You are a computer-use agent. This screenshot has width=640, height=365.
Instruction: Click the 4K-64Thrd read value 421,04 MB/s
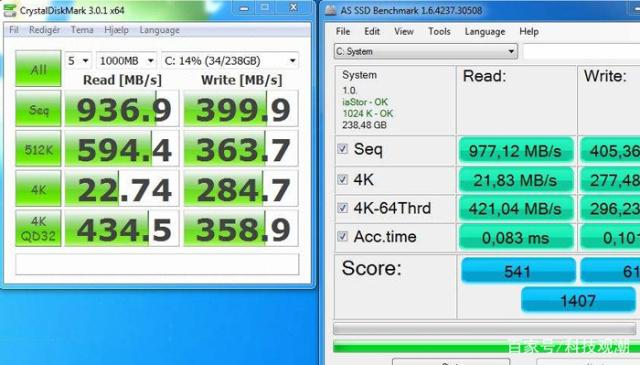click(516, 209)
